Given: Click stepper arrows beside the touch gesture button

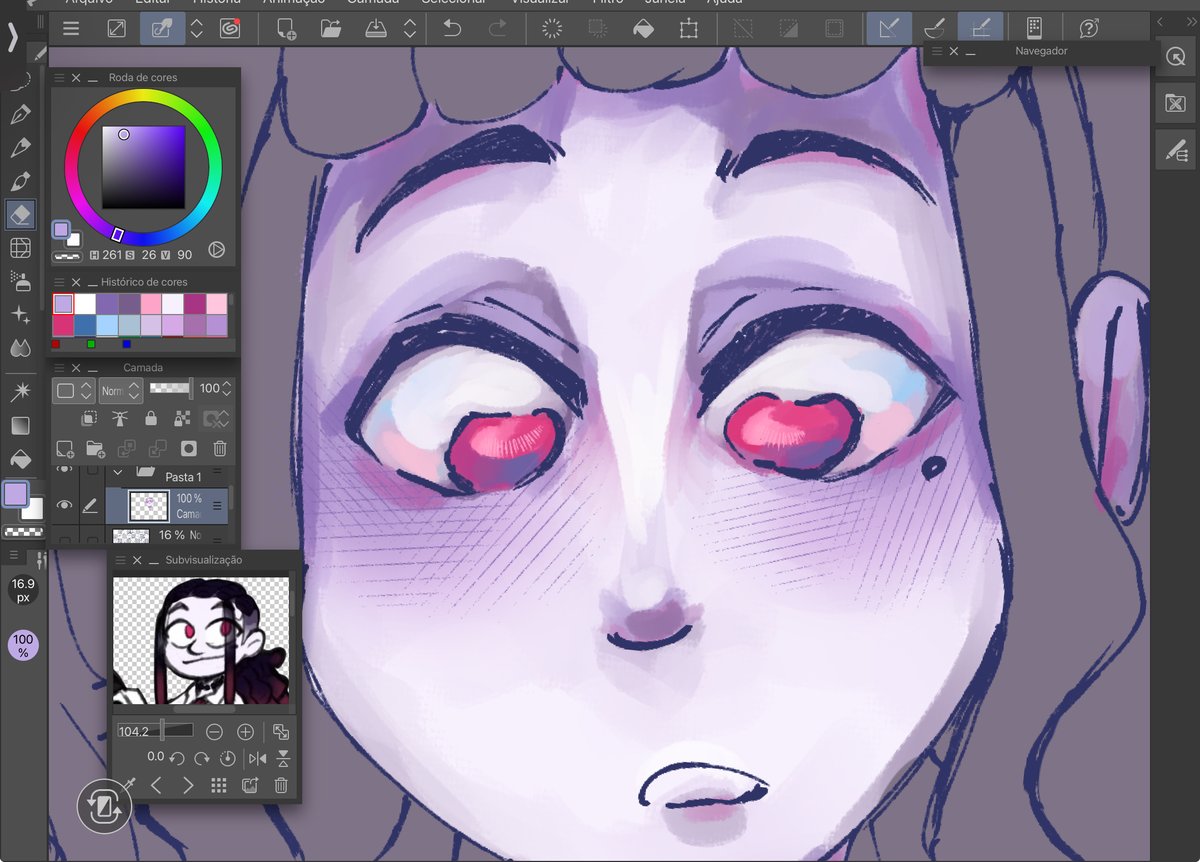Looking at the screenshot, I should click(197, 29).
